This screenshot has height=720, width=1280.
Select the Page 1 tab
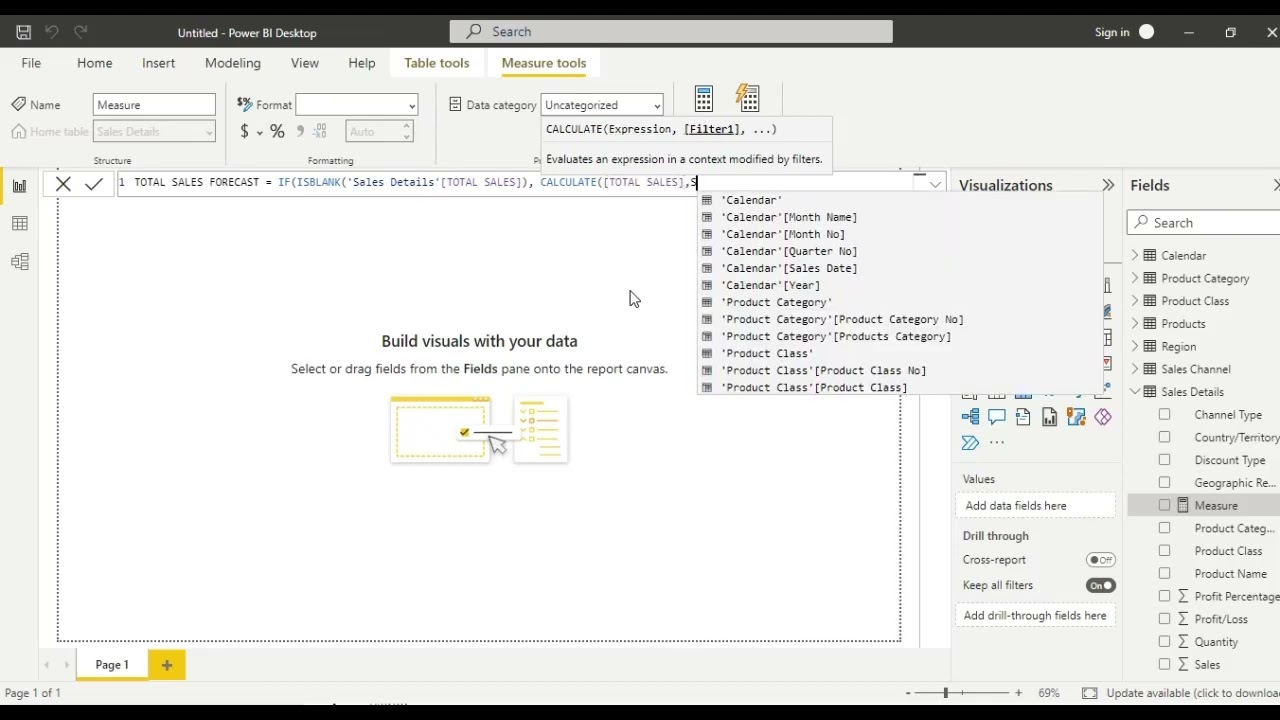(112, 665)
